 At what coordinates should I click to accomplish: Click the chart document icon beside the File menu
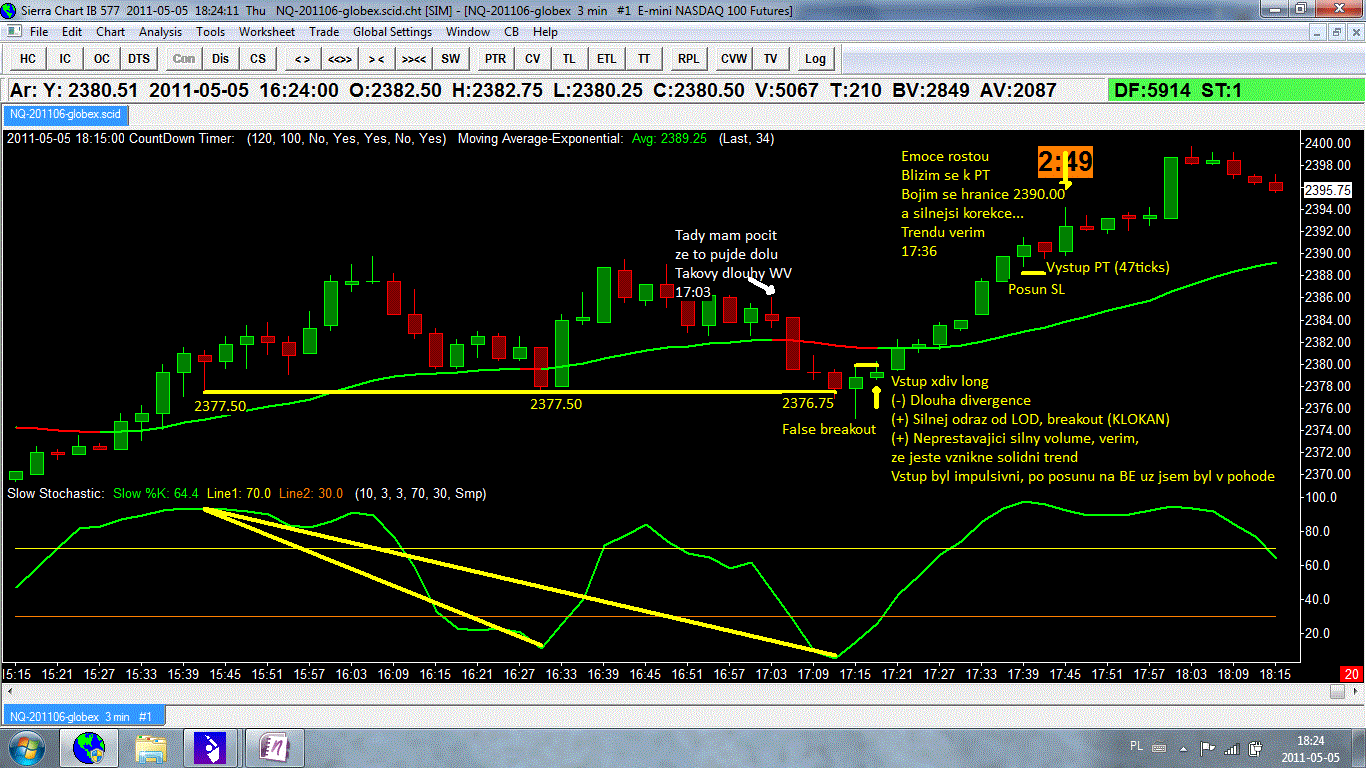(x=13, y=32)
